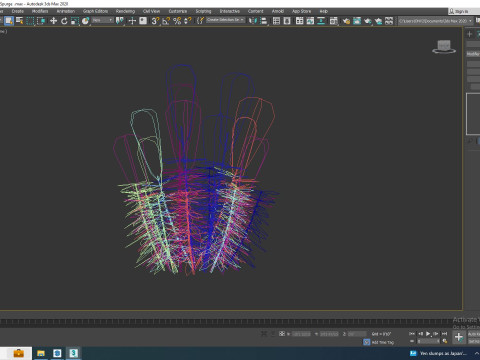Toggle Layer Explorer icon
The width and height of the screenshot is (480, 360).
287,21
